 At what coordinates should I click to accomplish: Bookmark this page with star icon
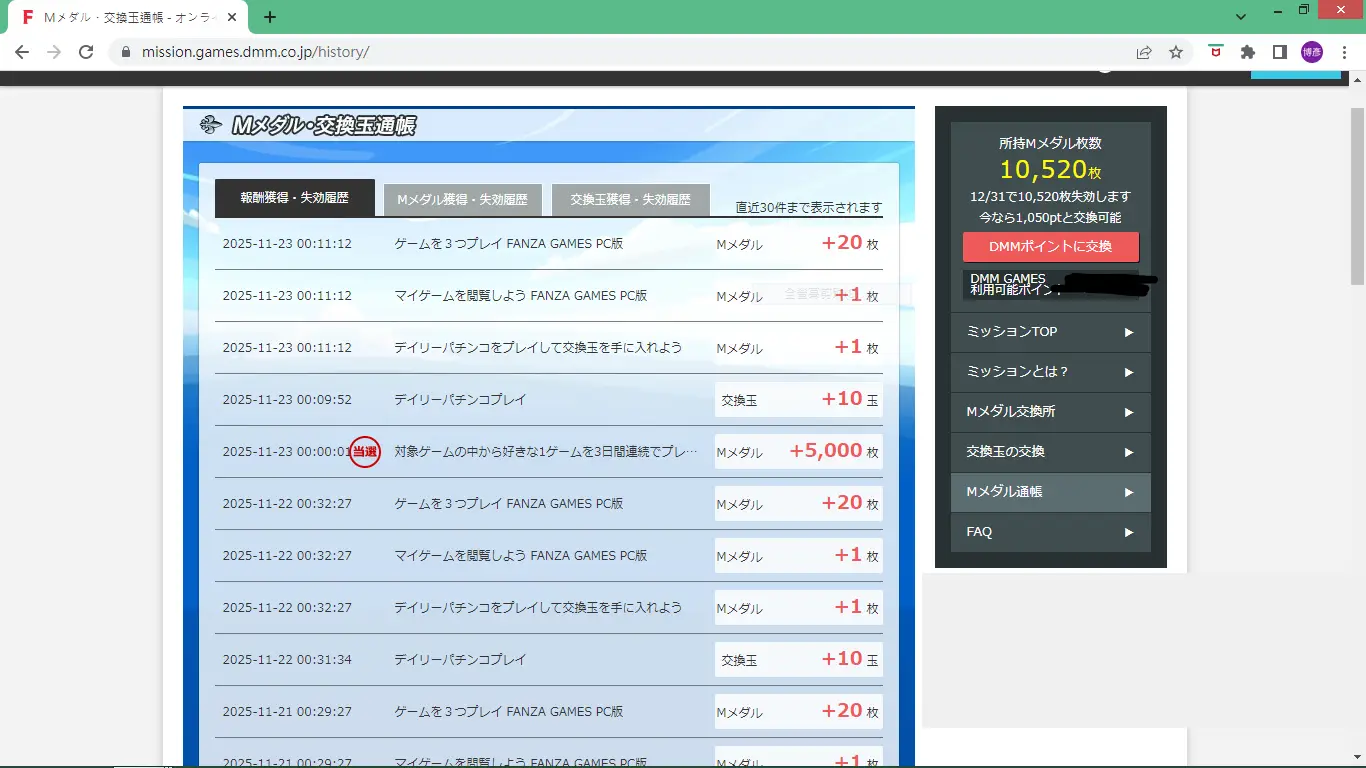1176,52
